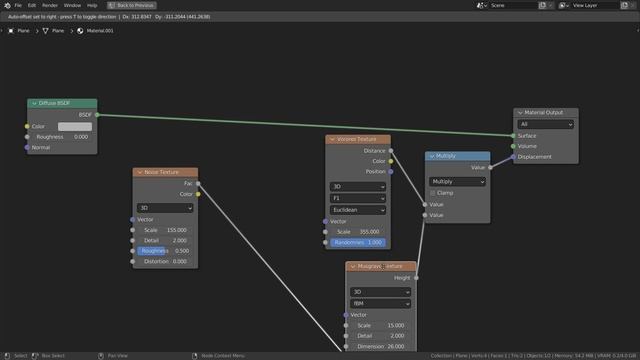This screenshot has height=360, width=640.
Task: Click the Multiply node Value output socket
Action: (490, 167)
